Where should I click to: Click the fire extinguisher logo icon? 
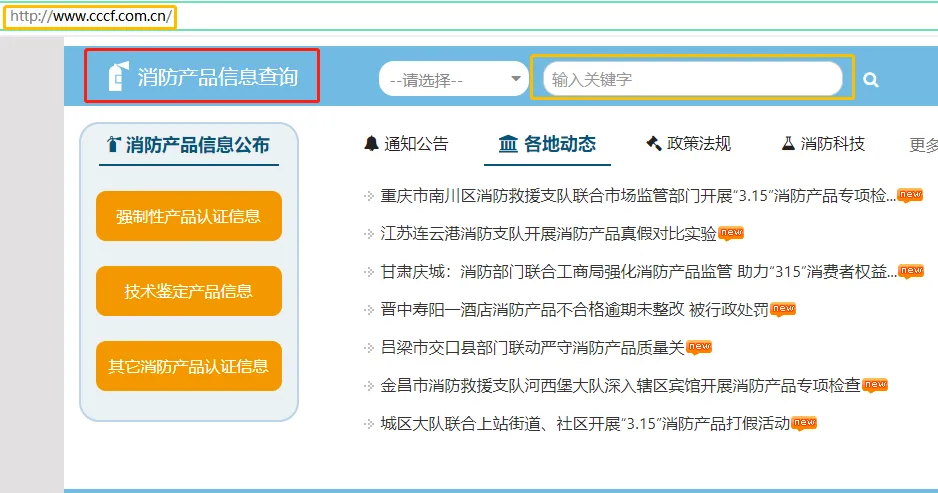coord(118,76)
